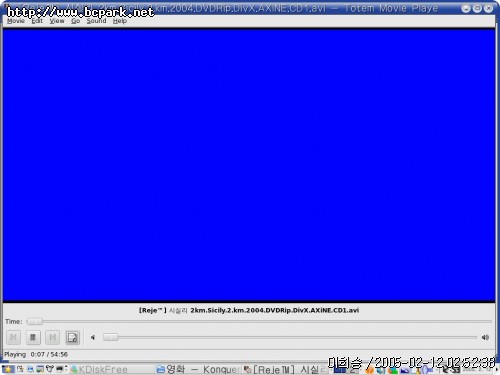Screen dimensions: 500x375
Task: Click the volume slider handle
Action: coord(110,337)
